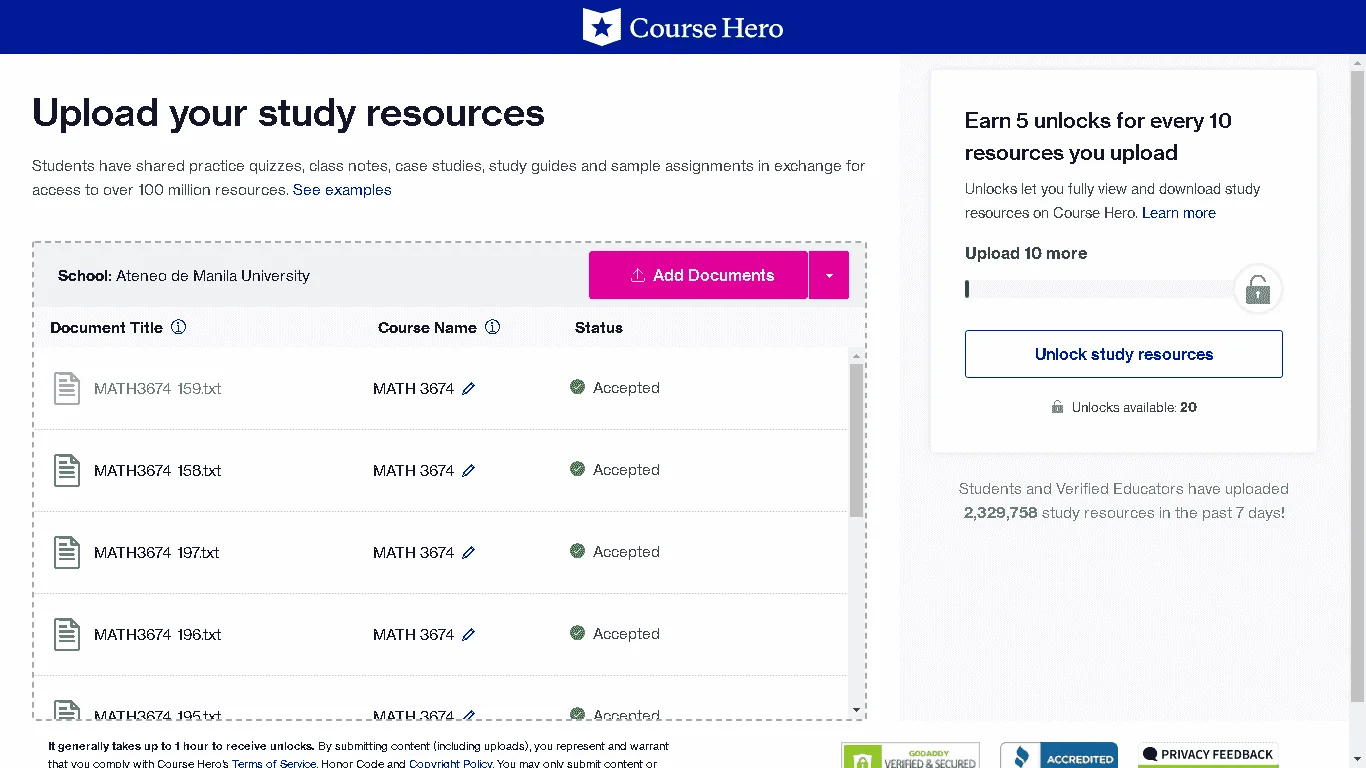1366x768 pixels.
Task: Click the file icon for MATH3674 159.txt
Action: (x=67, y=388)
